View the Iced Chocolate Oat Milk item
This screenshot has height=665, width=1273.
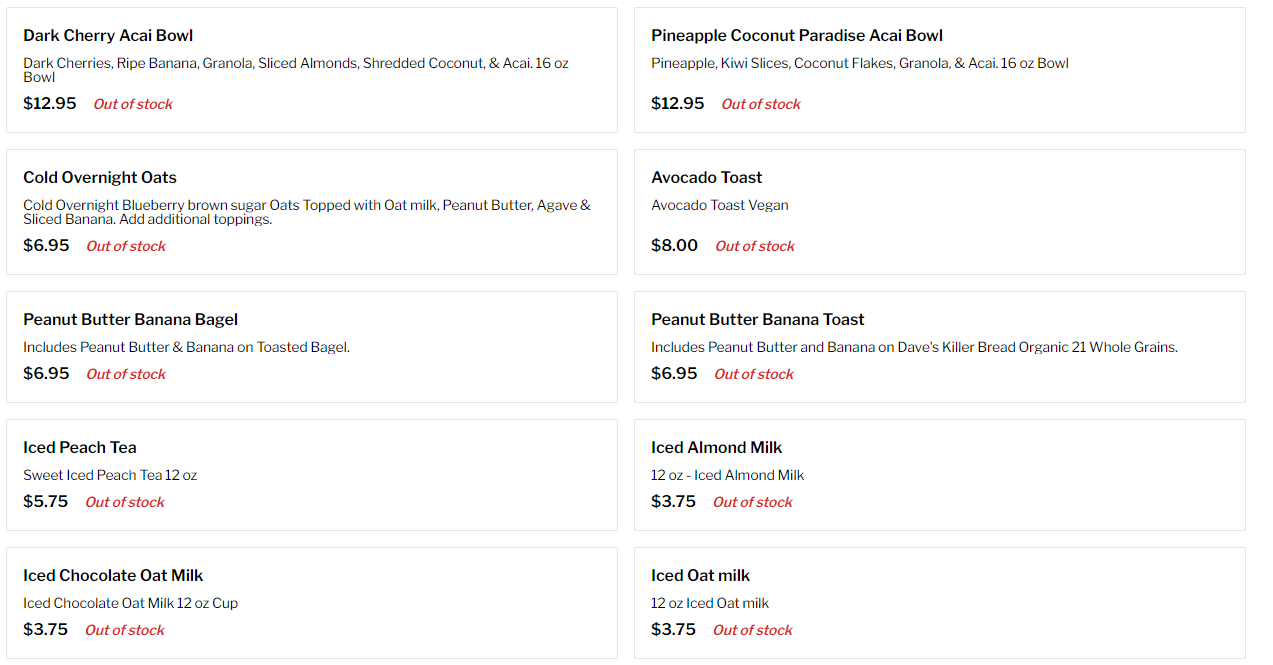(113, 576)
